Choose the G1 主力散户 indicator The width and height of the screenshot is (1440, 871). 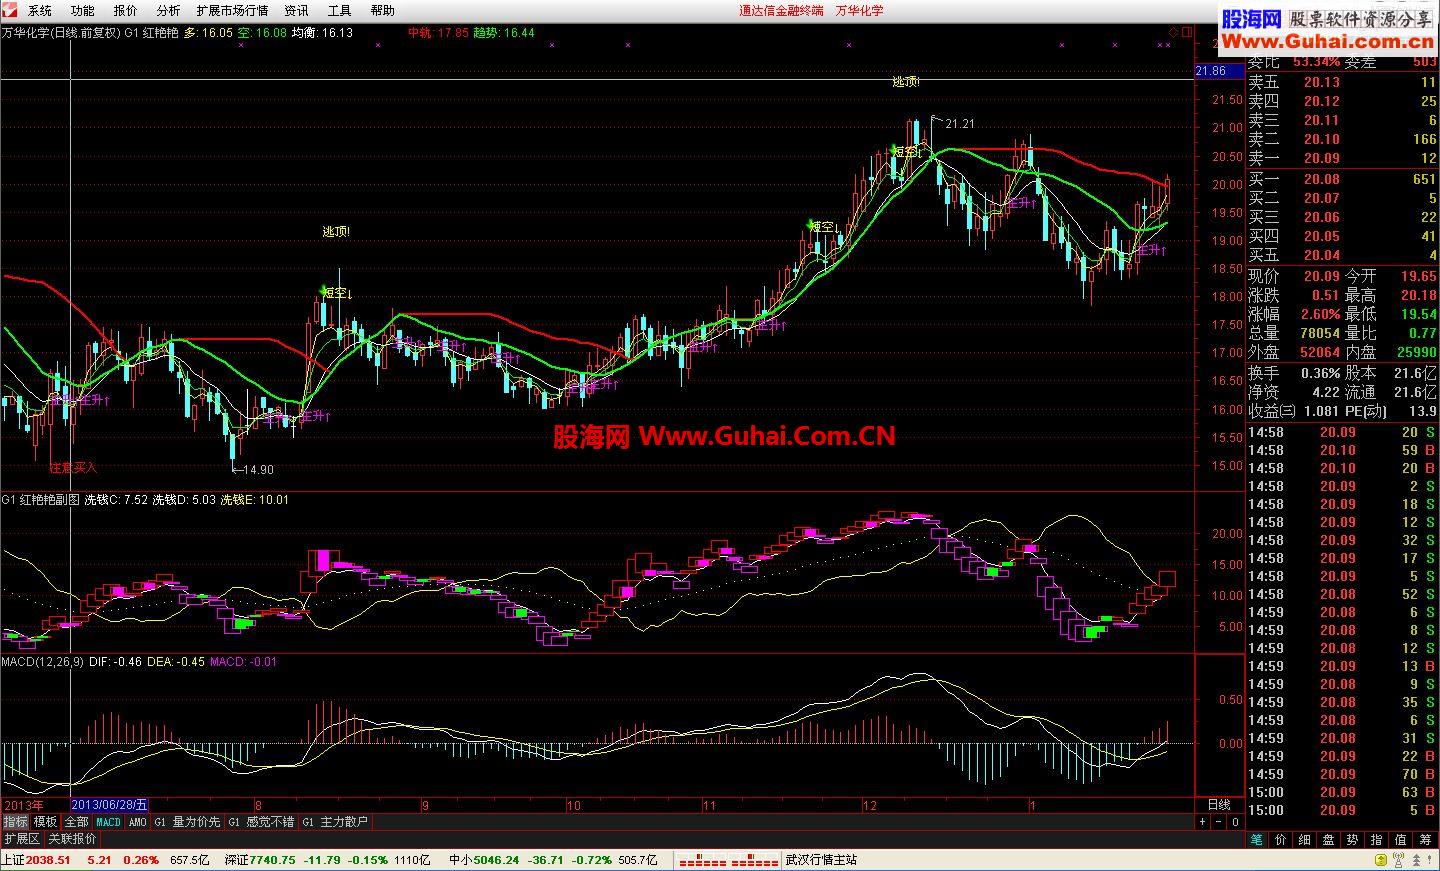click(x=336, y=822)
